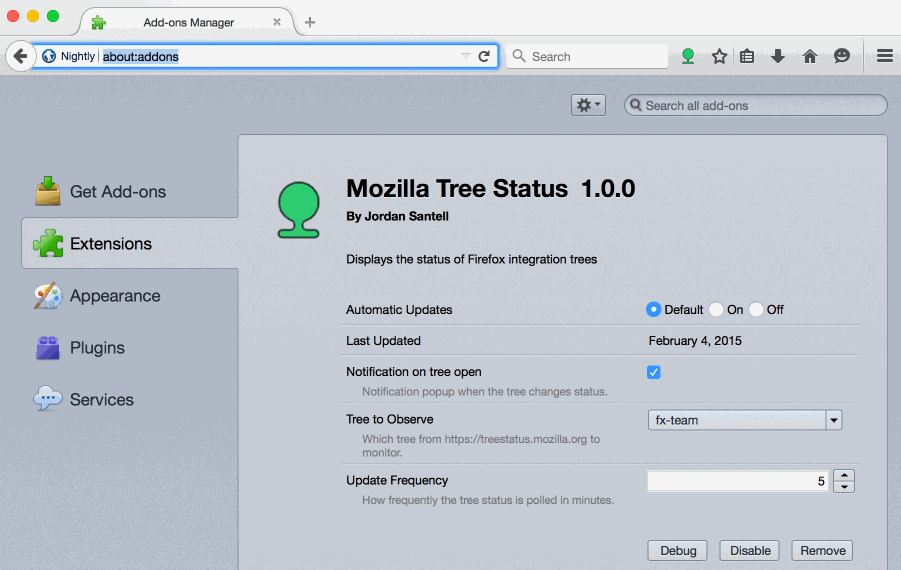Show bookmarks list icon
Image resolution: width=901 pixels, height=570 pixels.
(x=747, y=56)
